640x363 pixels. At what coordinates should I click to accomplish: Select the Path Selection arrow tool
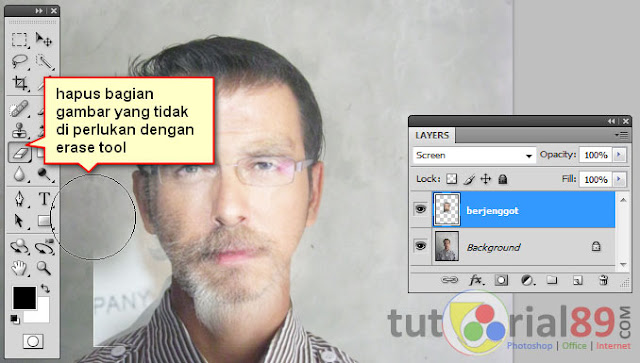coord(19,221)
